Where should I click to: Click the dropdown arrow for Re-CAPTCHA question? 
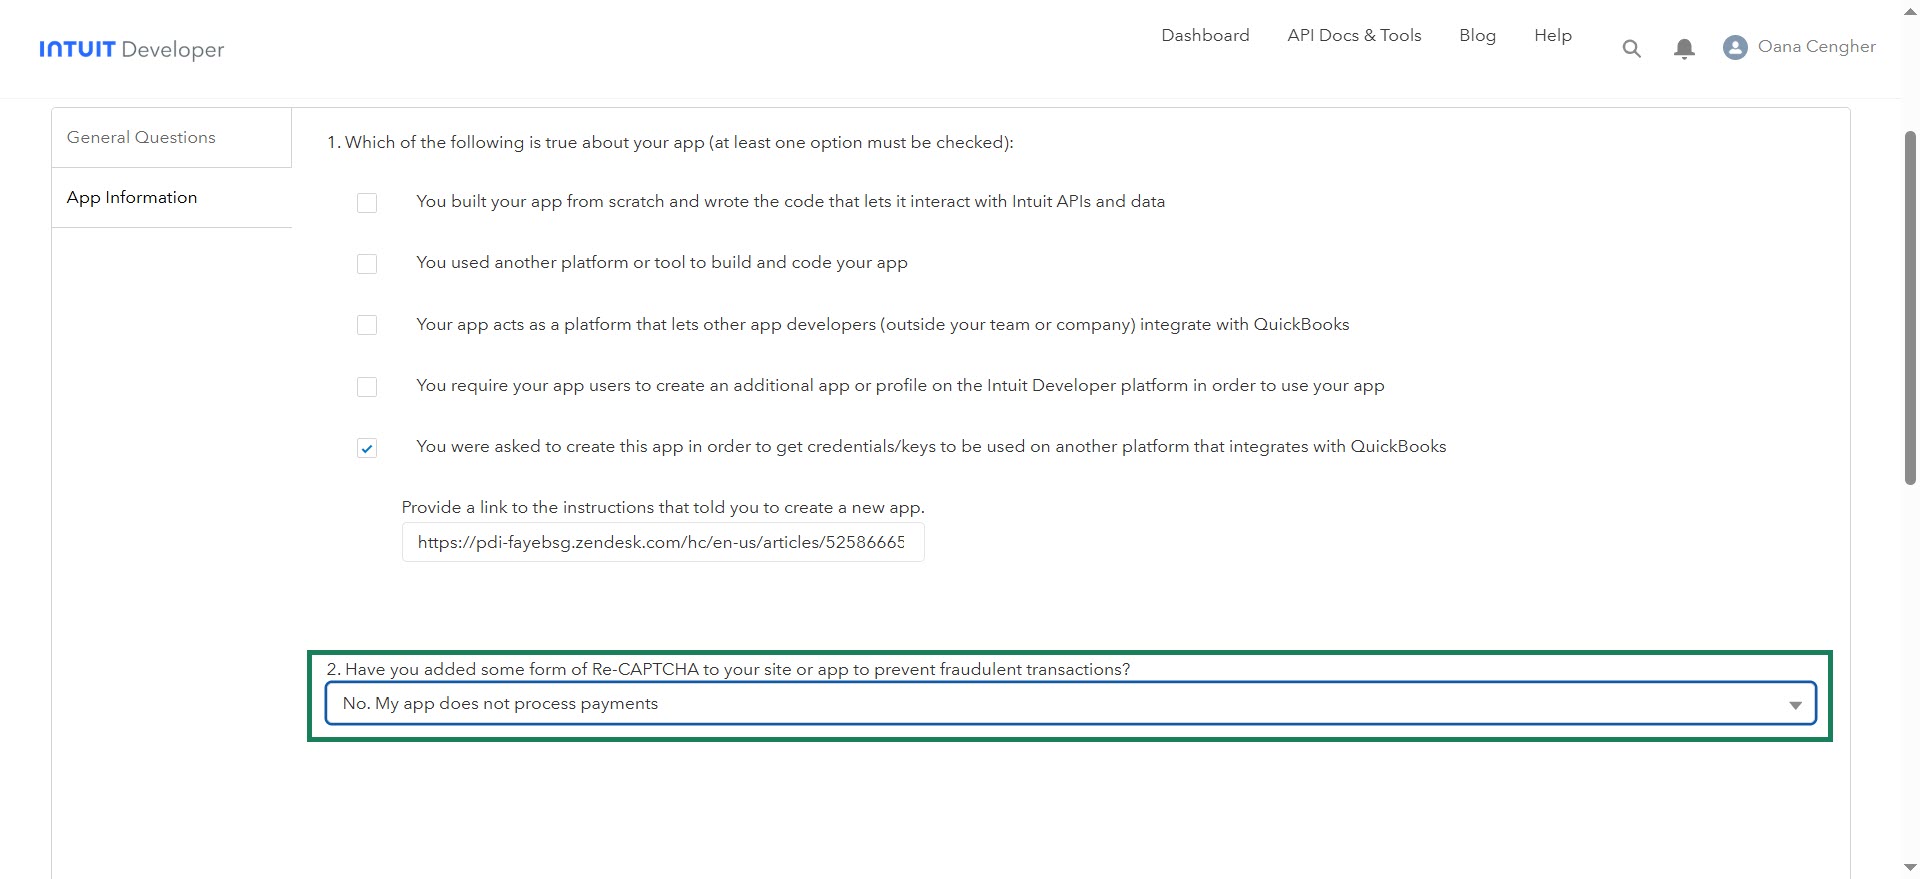[x=1795, y=705]
